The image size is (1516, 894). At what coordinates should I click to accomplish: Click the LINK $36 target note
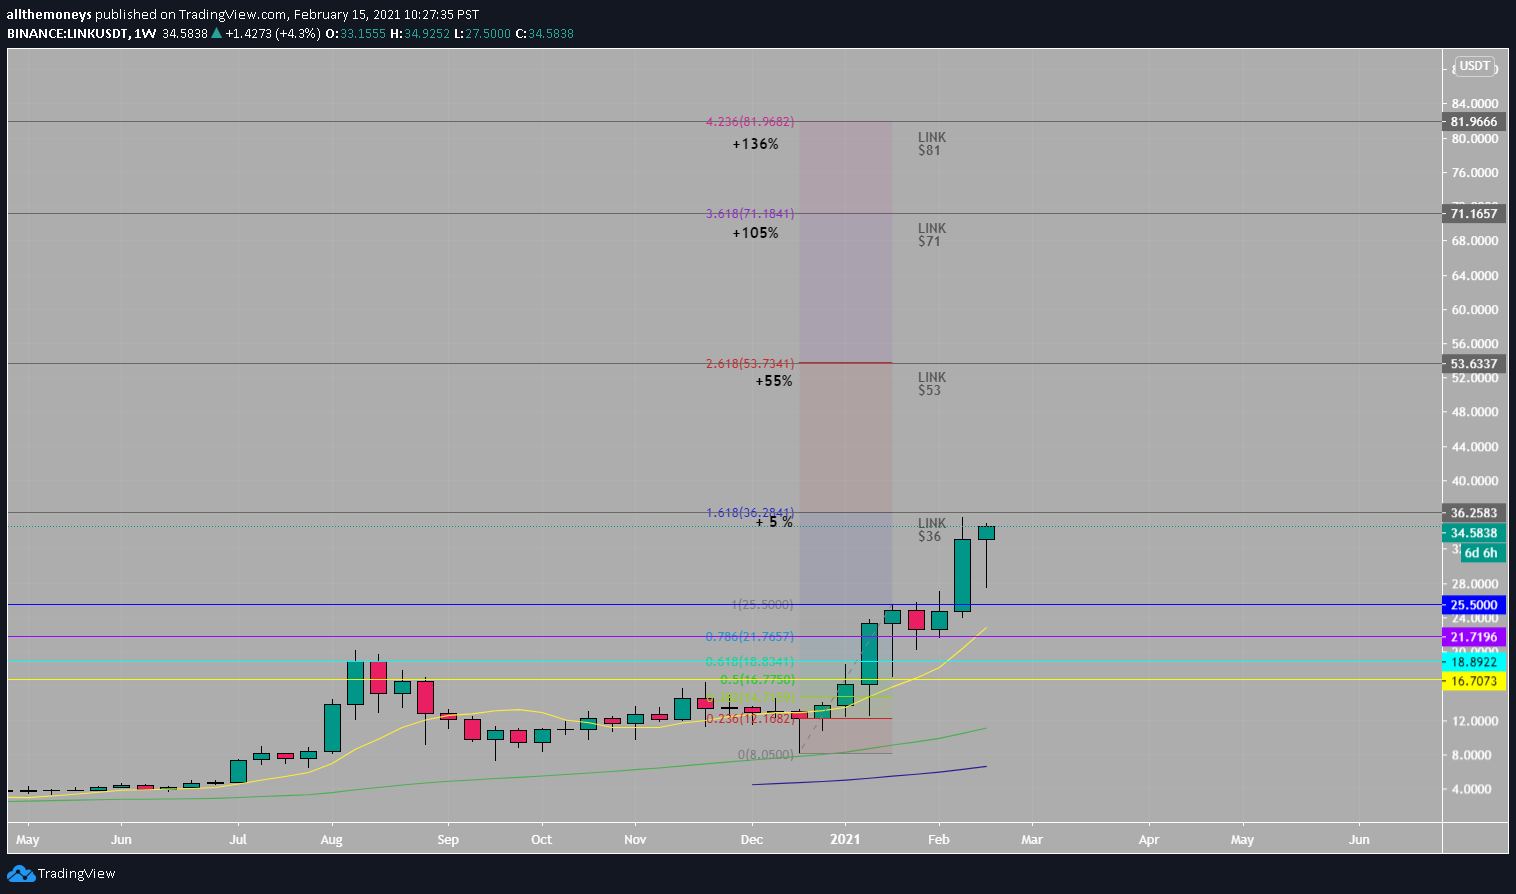point(932,530)
